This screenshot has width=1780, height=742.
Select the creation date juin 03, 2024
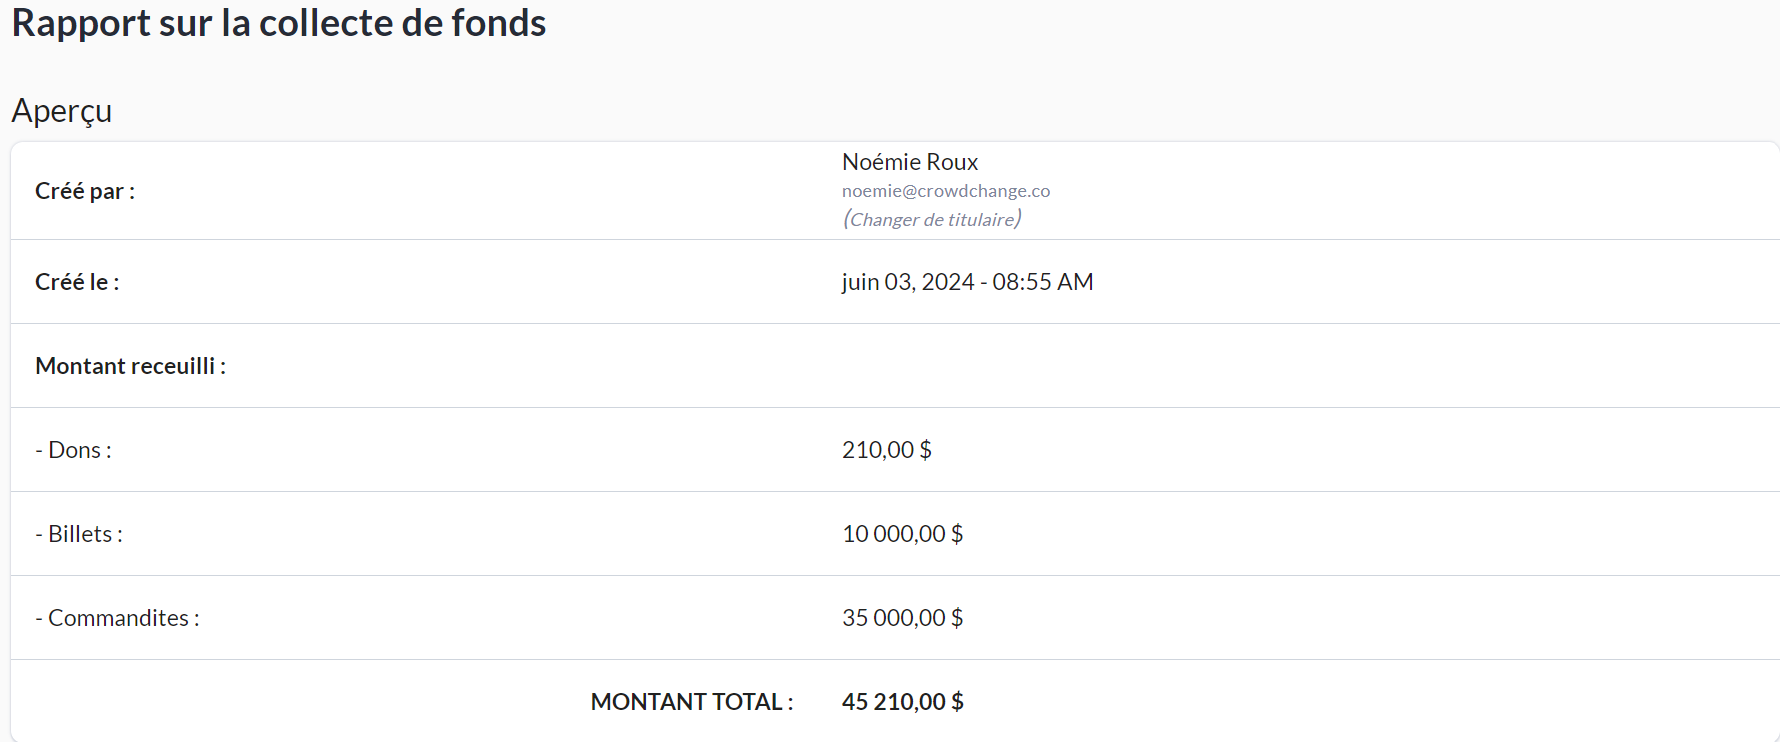click(x=907, y=282)
